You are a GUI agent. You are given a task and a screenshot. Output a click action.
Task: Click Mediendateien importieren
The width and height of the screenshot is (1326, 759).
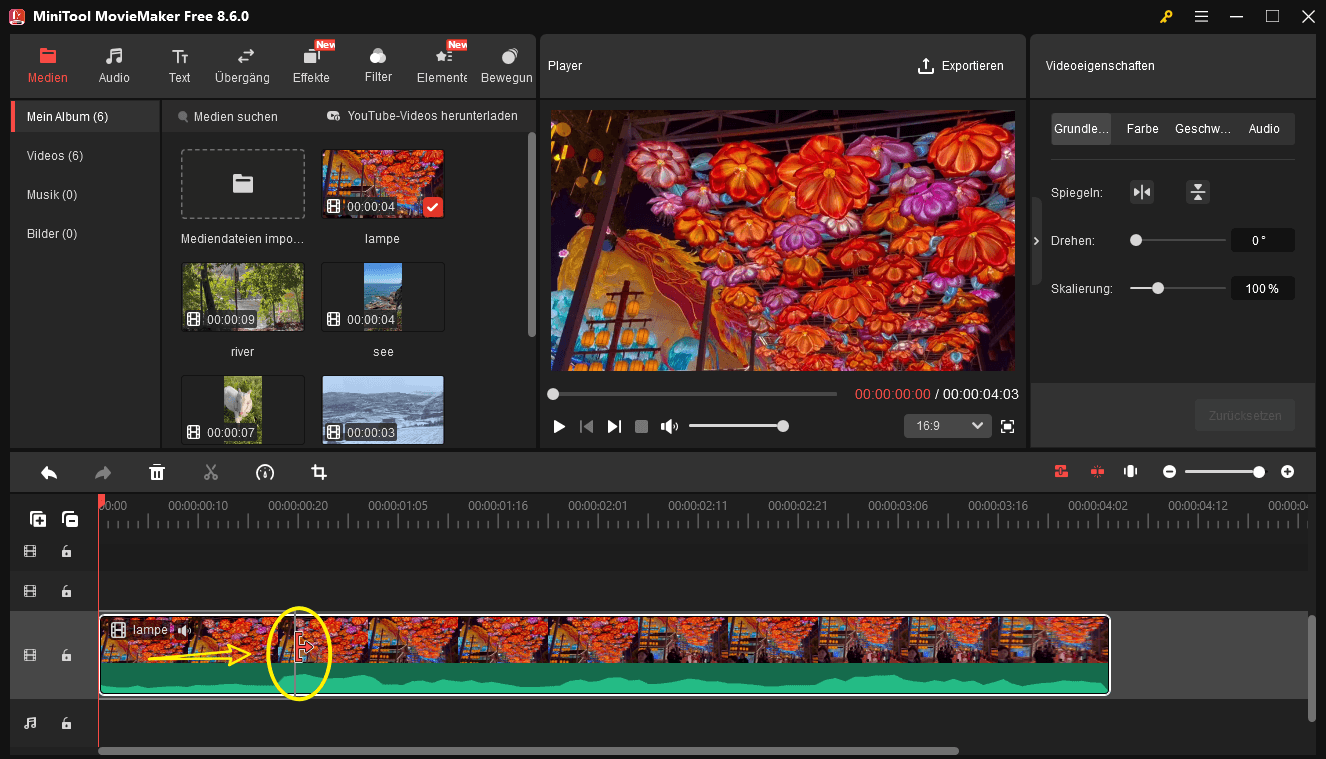242,184
